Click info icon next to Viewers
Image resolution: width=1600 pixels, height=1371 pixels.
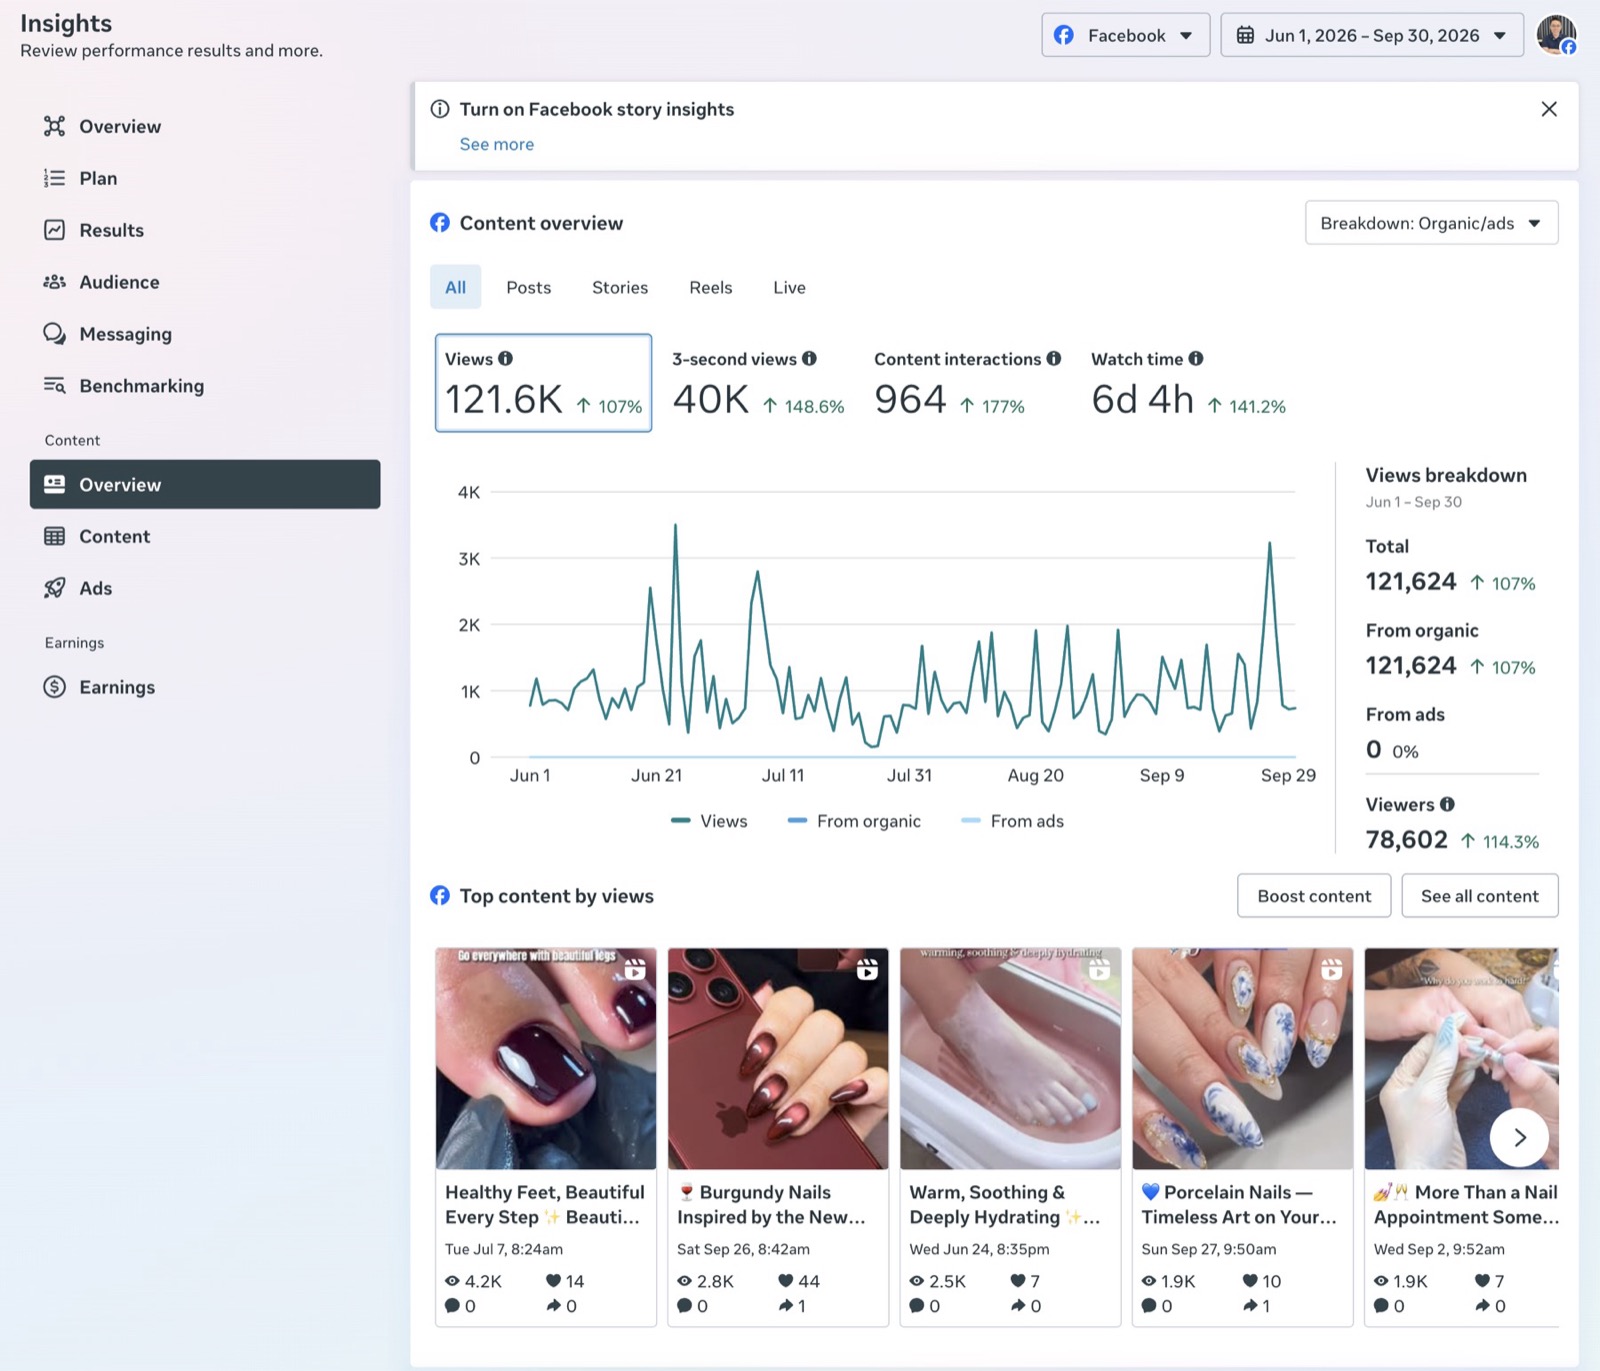[1447, 804]
